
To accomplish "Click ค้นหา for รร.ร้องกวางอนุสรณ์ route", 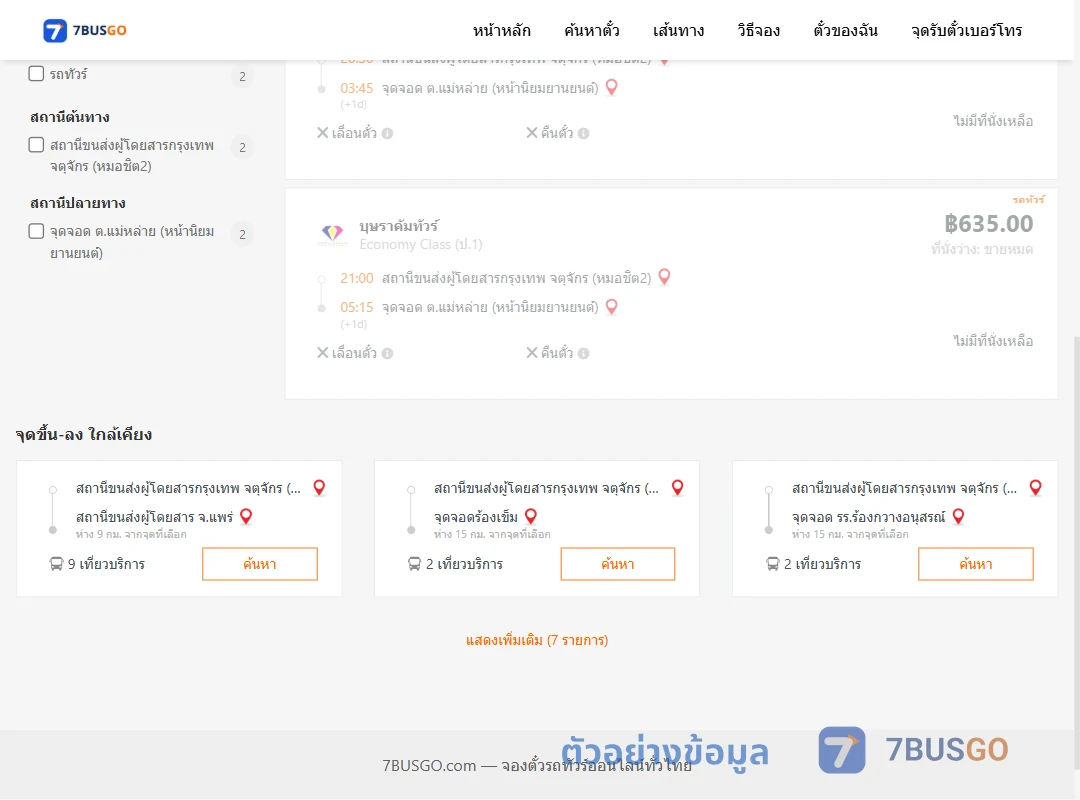I will (975, 564).
